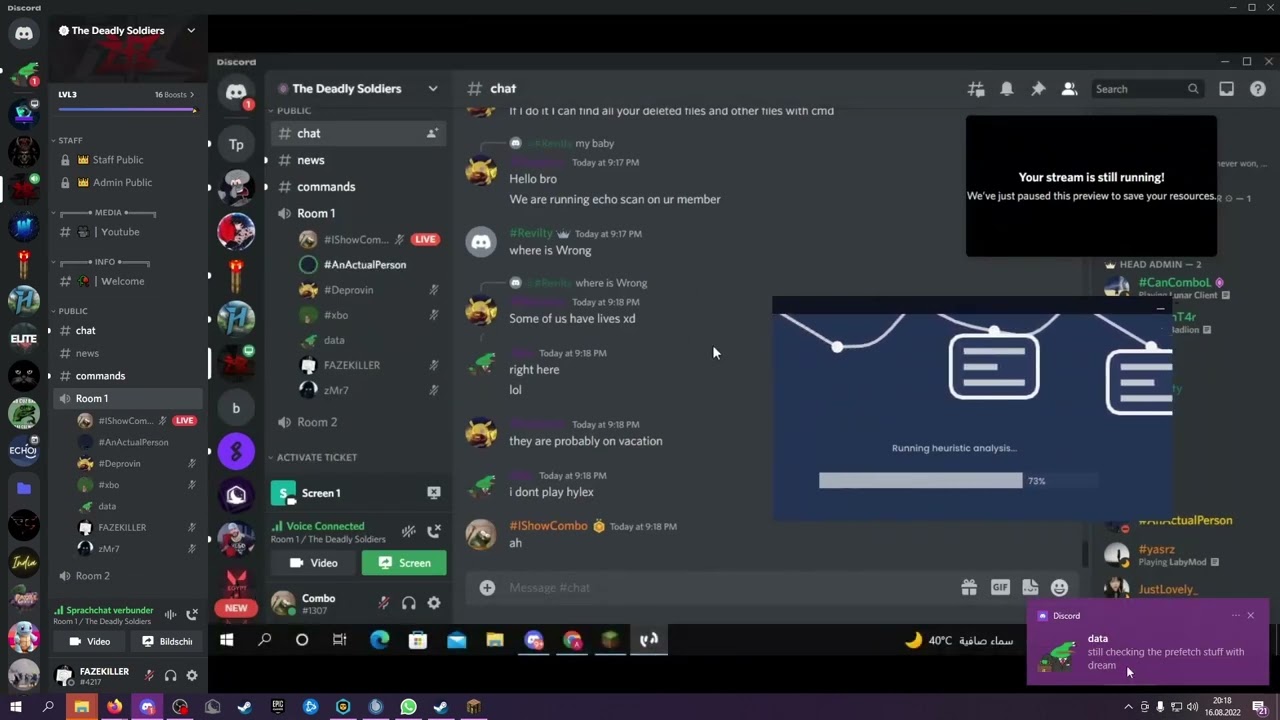The image size is (1280, 720).
Task: Click the plus attach button in message box
Action: [x=487, y=588]
